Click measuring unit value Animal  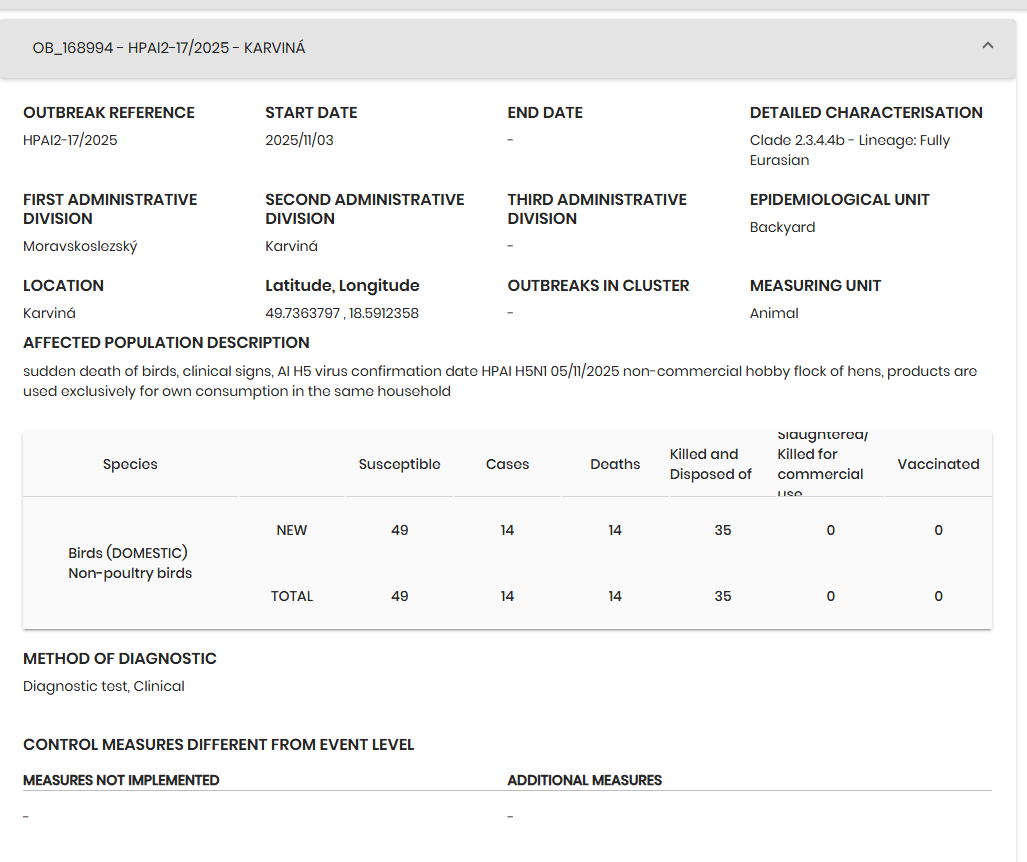pos(774,313)
